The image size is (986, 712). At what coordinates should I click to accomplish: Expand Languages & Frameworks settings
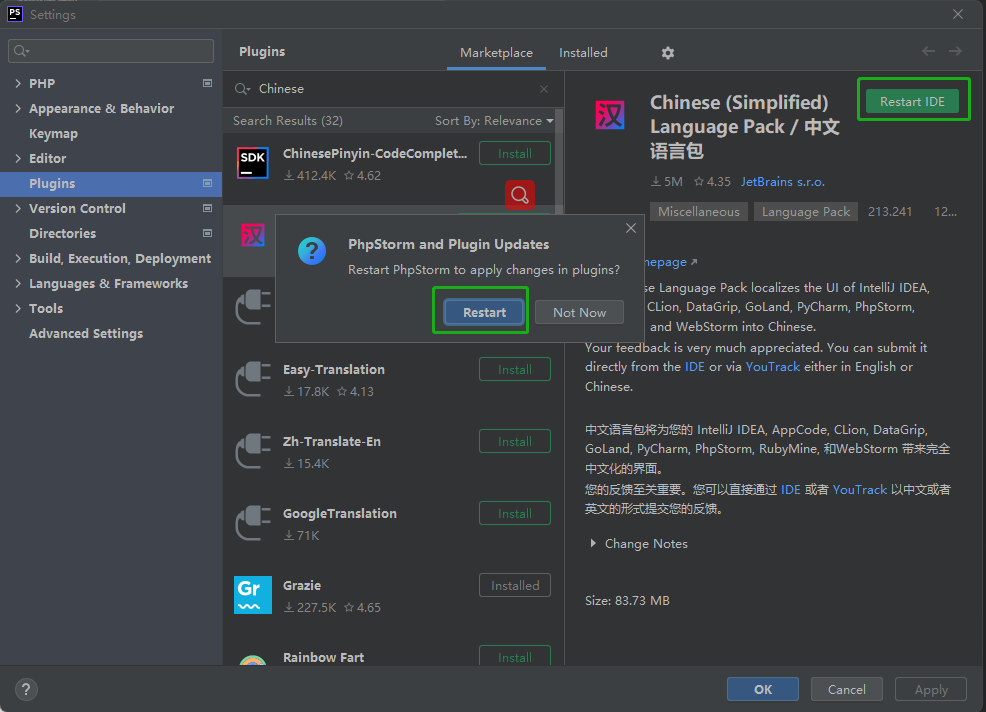[18, 283]
